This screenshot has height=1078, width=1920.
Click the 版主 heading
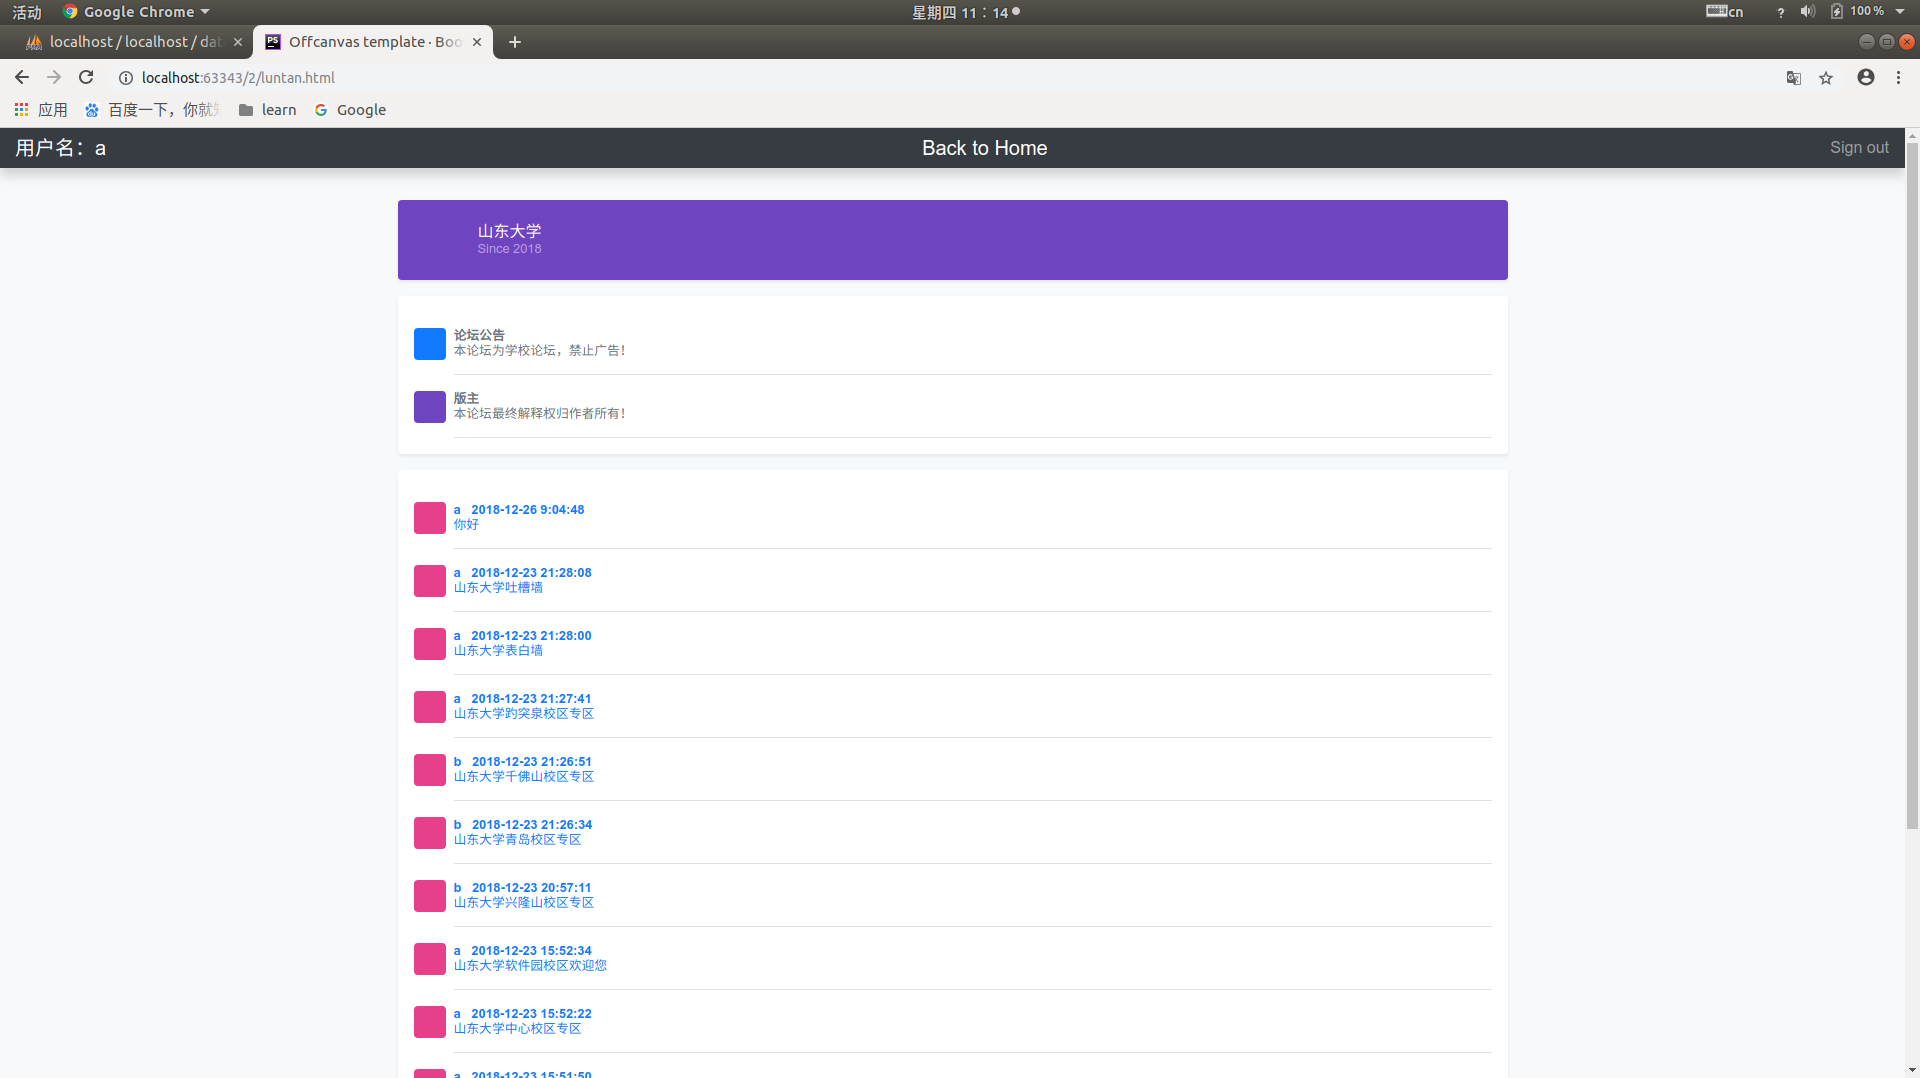[466, 398]
